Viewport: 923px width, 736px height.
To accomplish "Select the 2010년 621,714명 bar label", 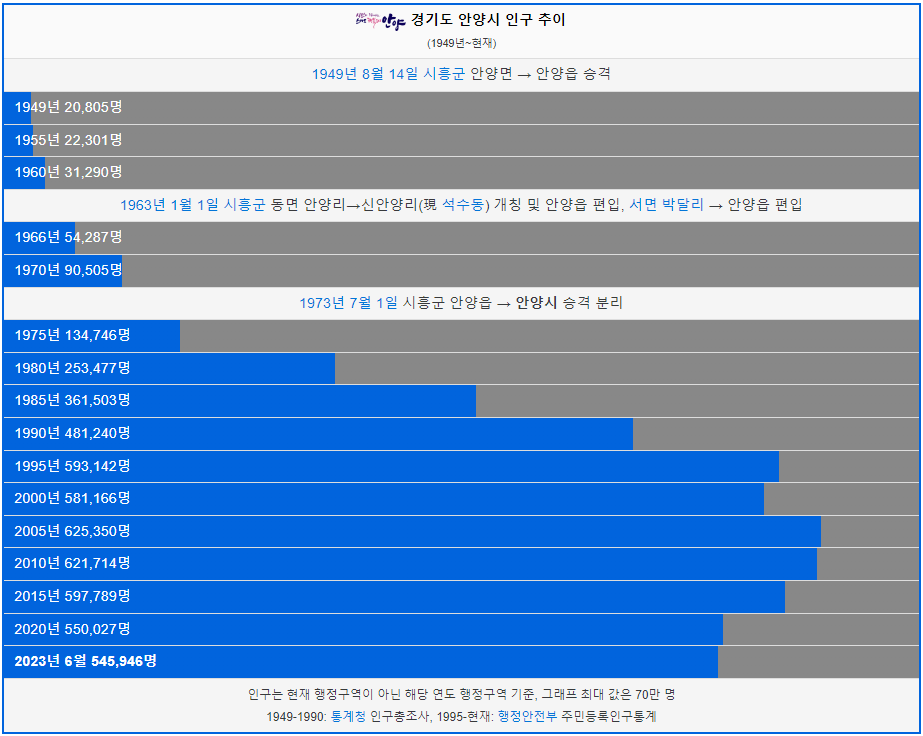I will 72,563.
